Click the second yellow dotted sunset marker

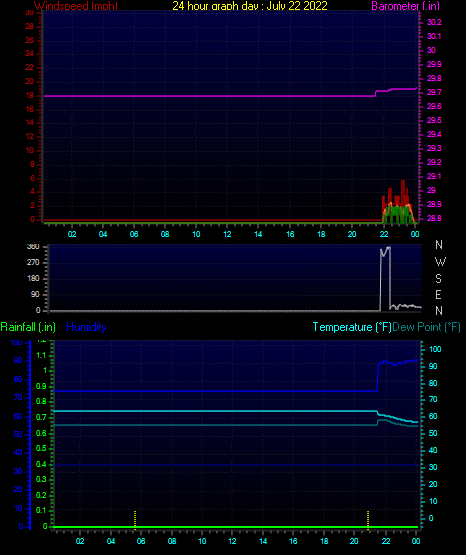[x=368, y=520]
